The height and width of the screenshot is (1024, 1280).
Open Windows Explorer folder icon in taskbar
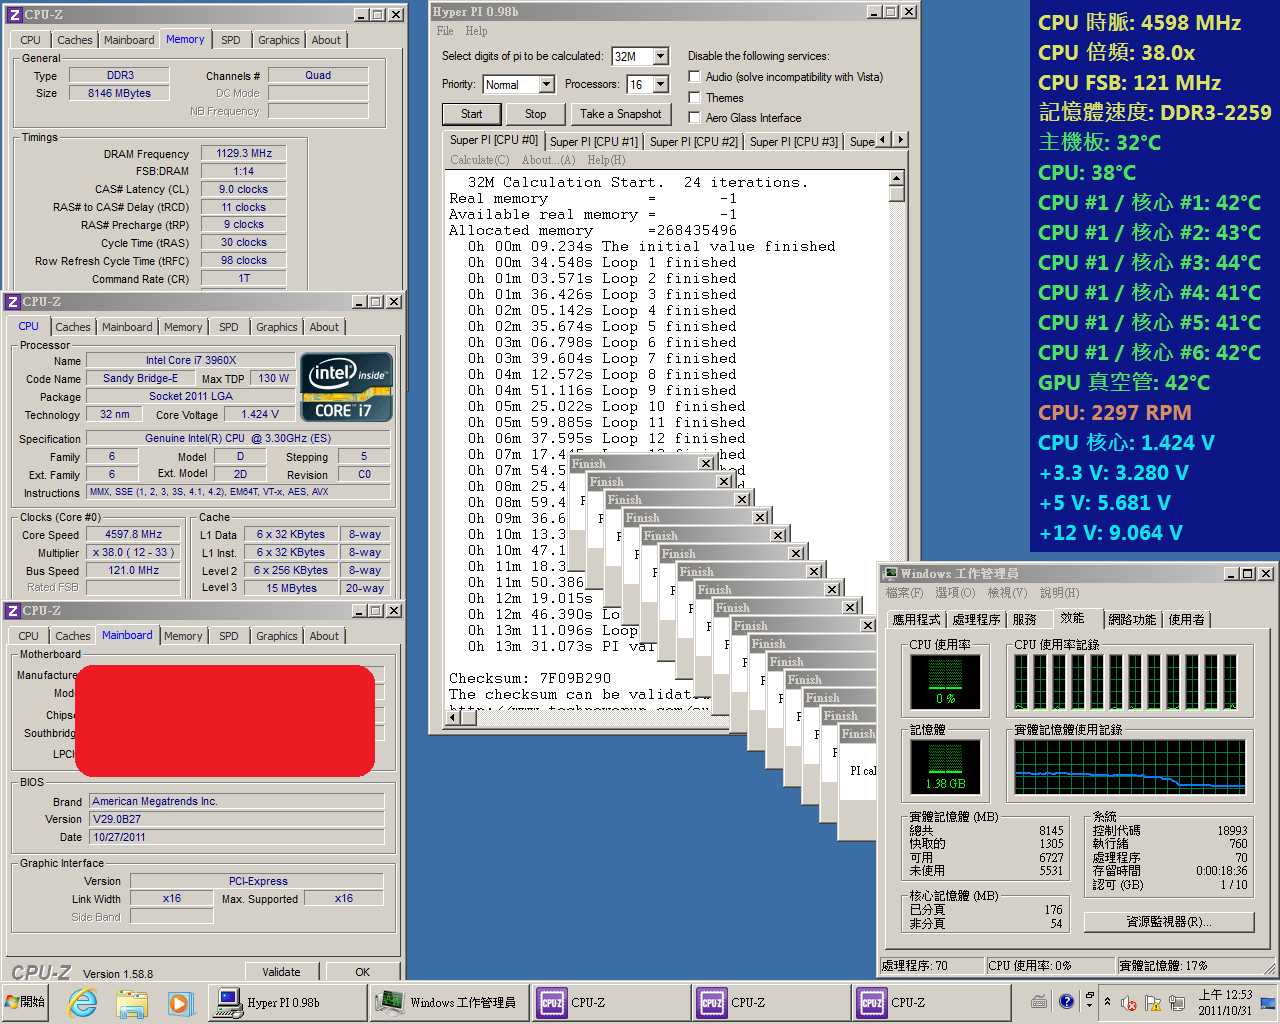(131, 1003)
